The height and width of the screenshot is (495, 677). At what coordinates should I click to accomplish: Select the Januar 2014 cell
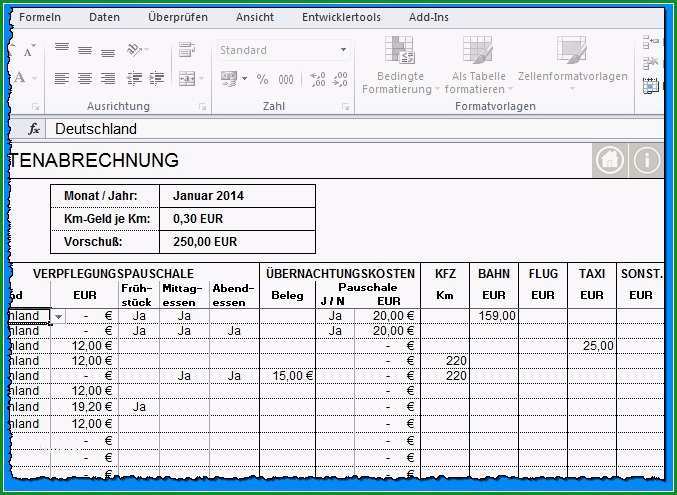(237, 196)
